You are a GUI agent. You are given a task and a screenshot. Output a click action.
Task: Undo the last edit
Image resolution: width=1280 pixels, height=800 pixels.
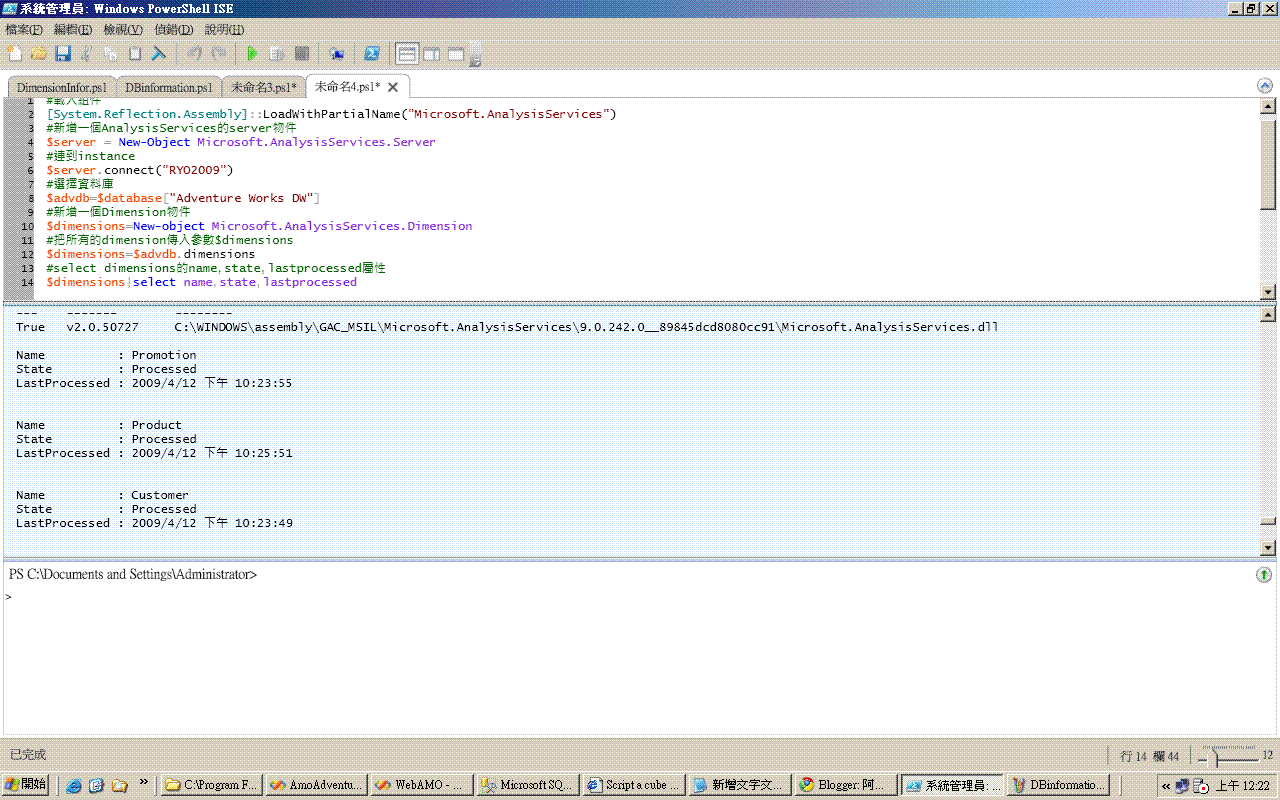click(194, 54)
